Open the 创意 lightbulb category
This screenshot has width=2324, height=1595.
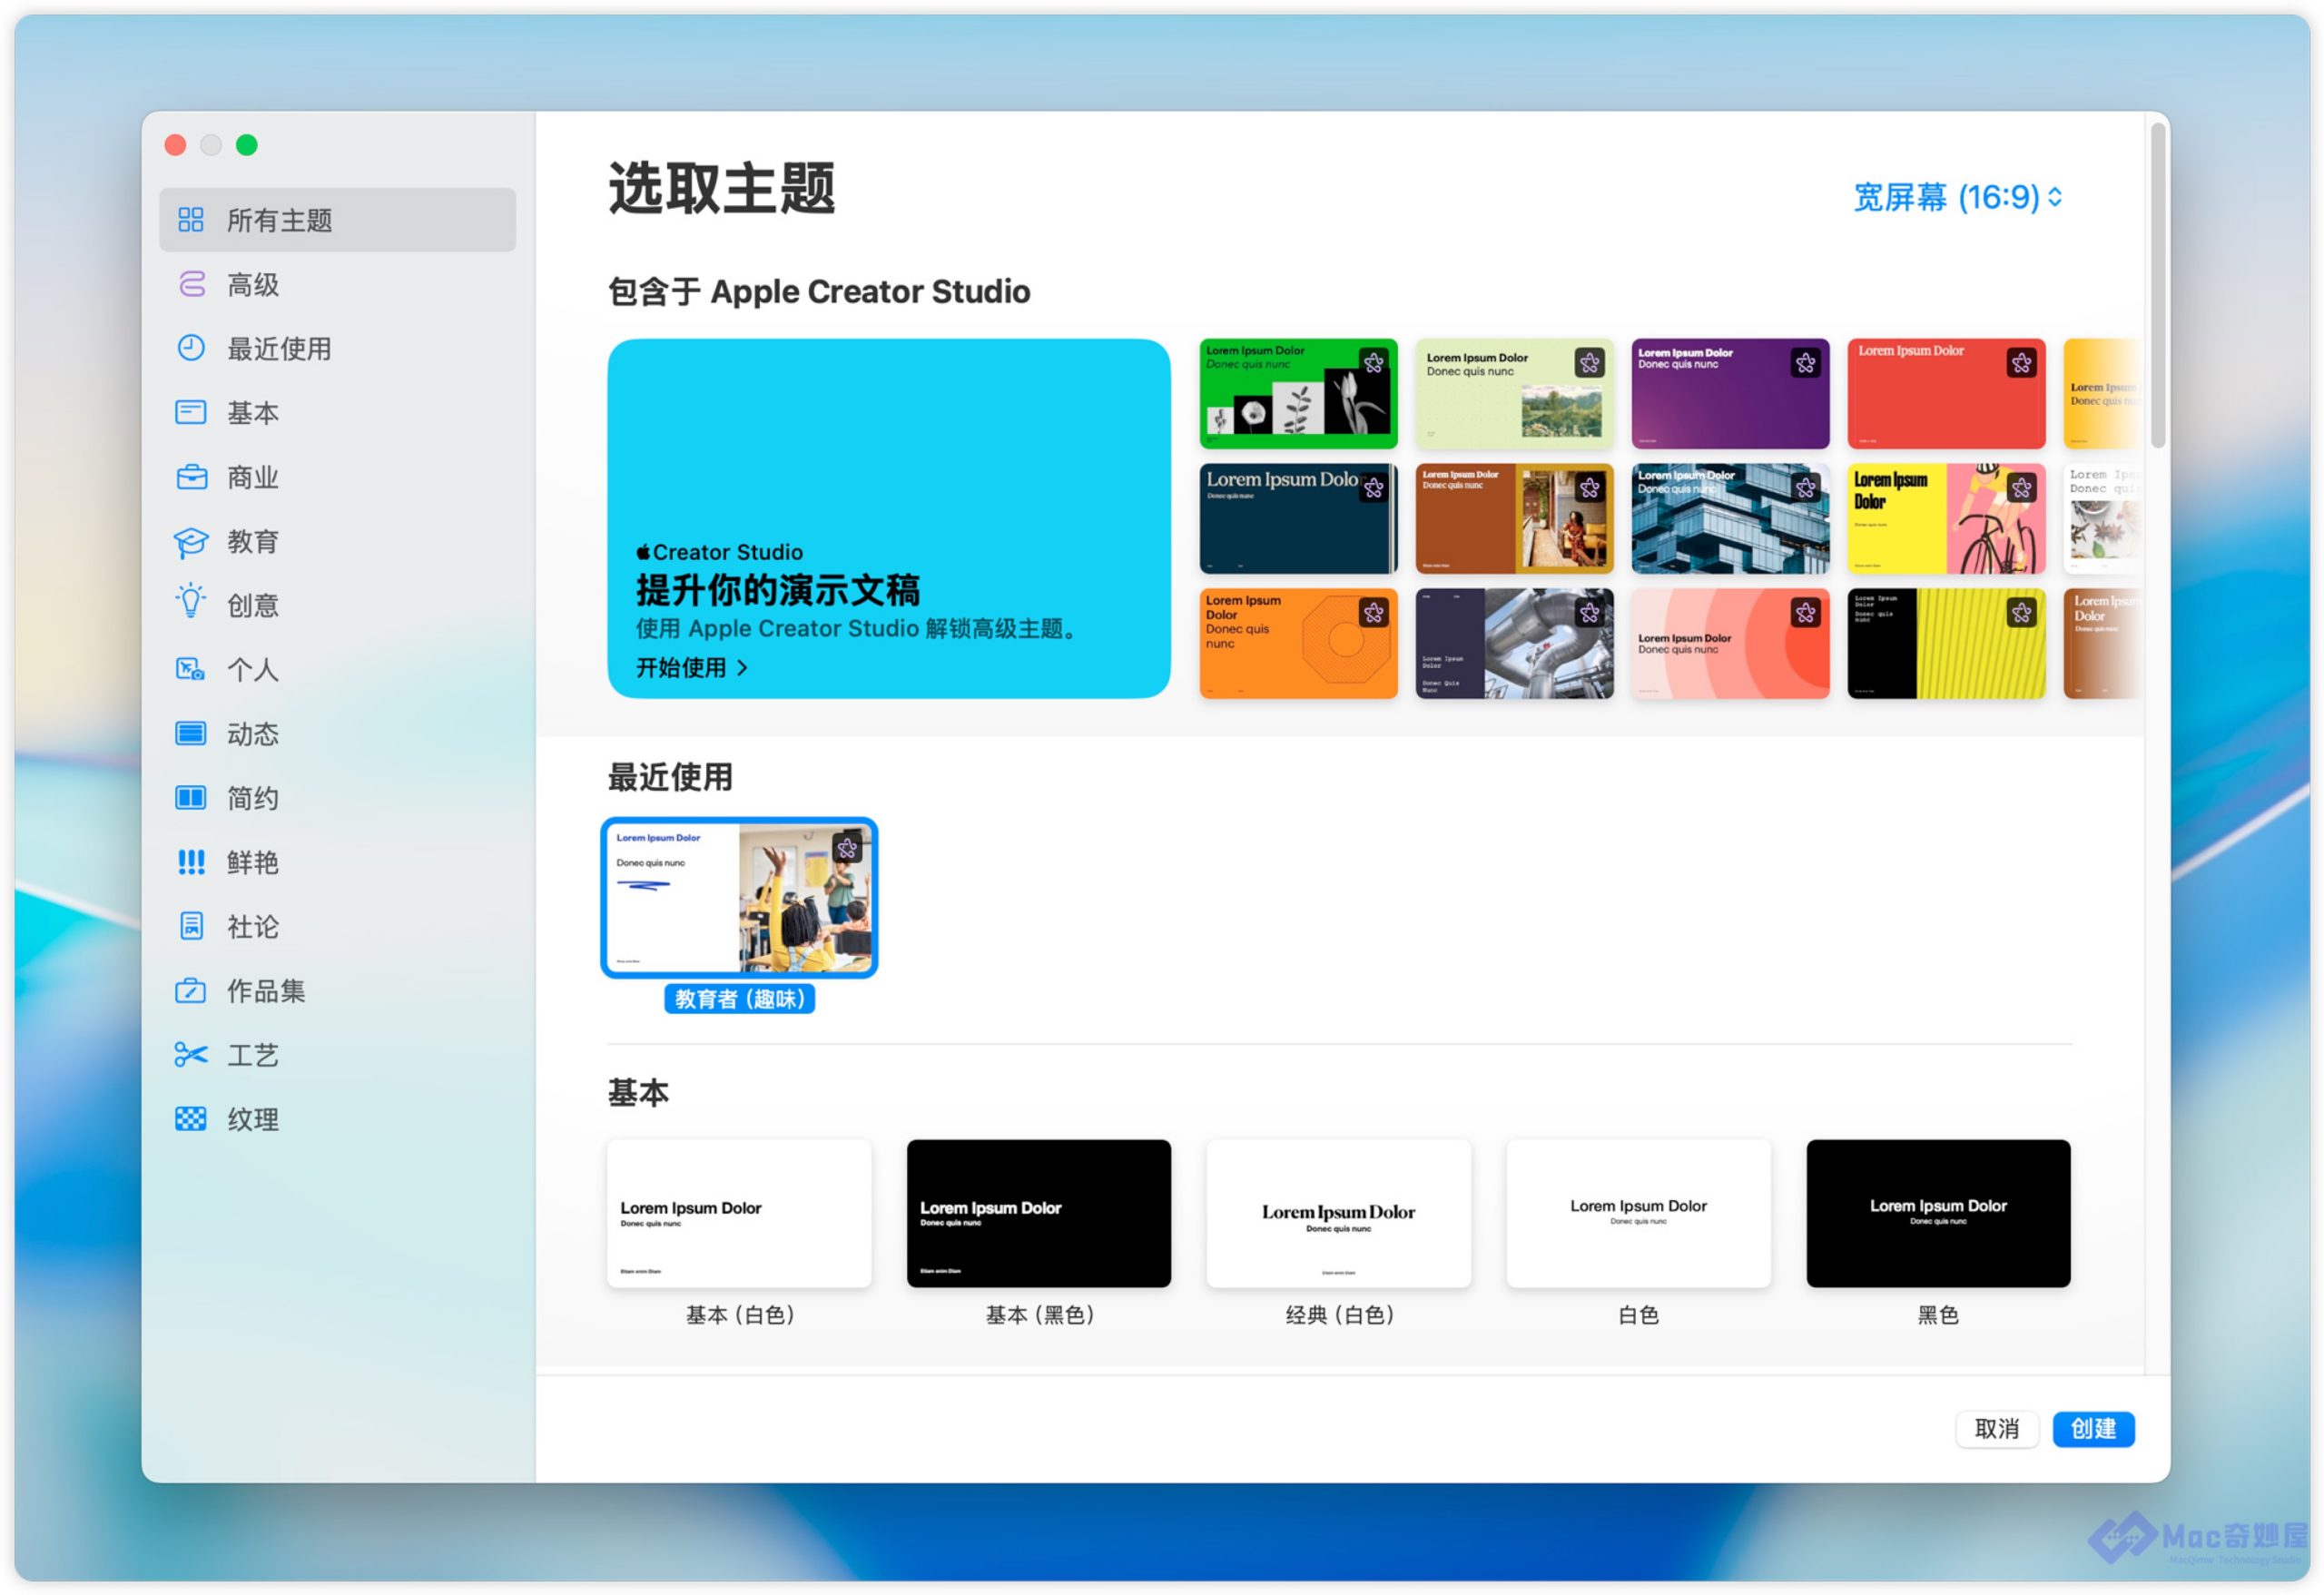(190, 604)
